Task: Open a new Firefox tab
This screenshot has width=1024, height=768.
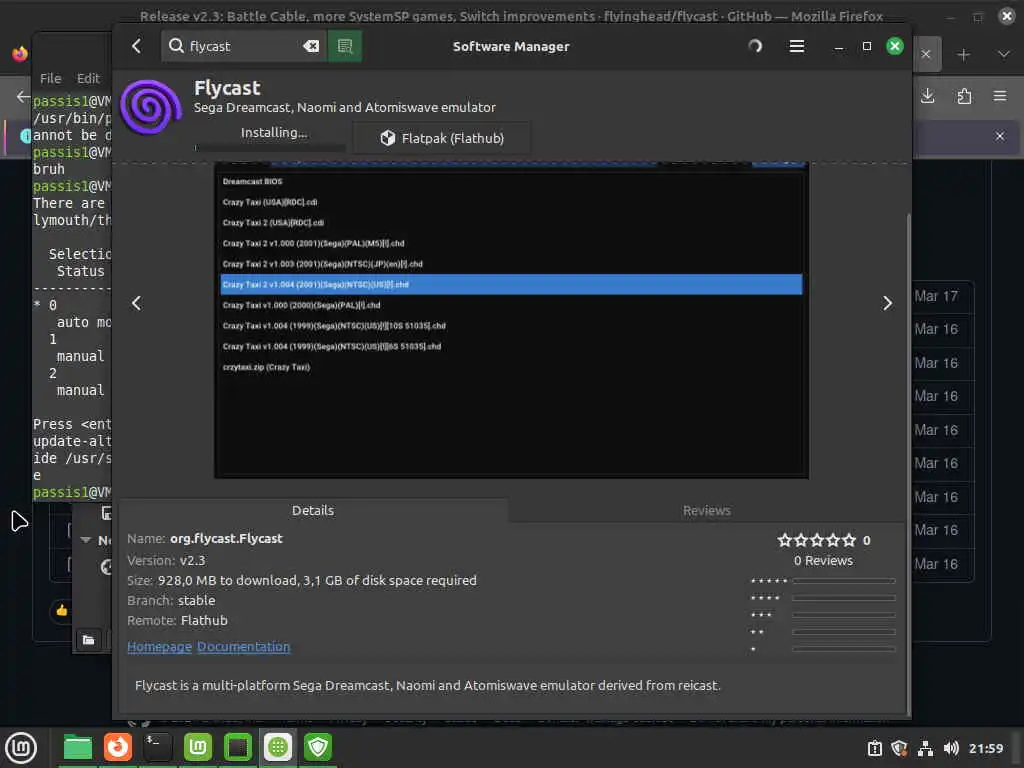Action: pyautogui.click(x=963, y=55)
